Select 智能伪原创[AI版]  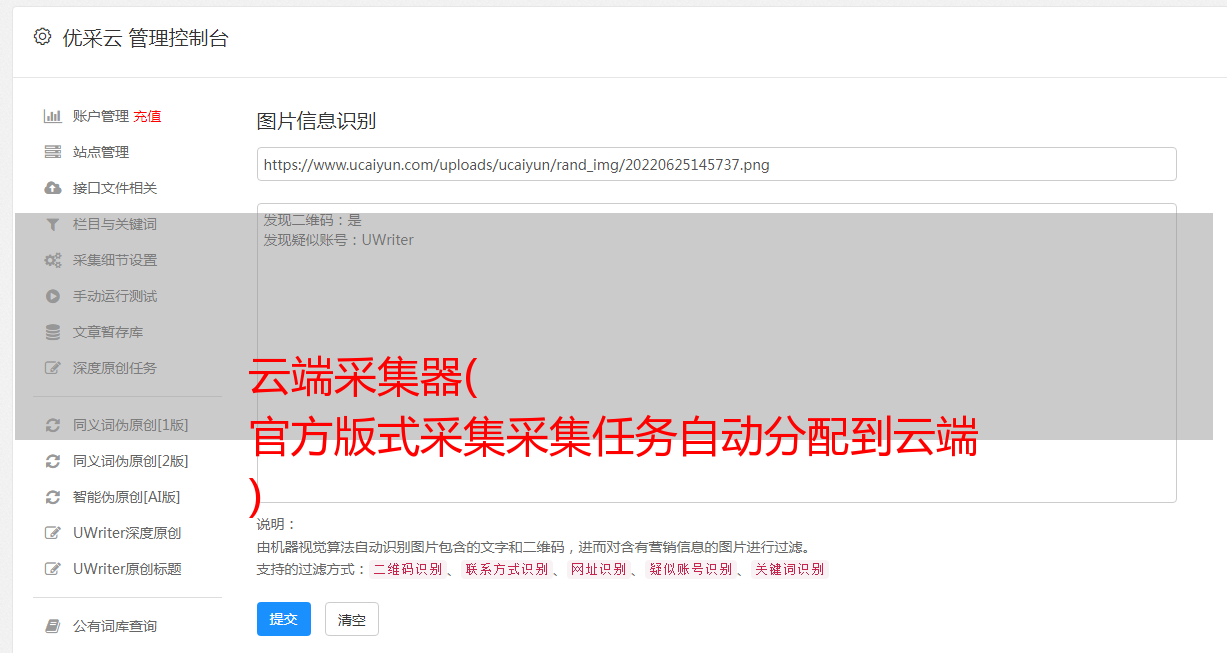pyautogui.click(x=126, y=497)
